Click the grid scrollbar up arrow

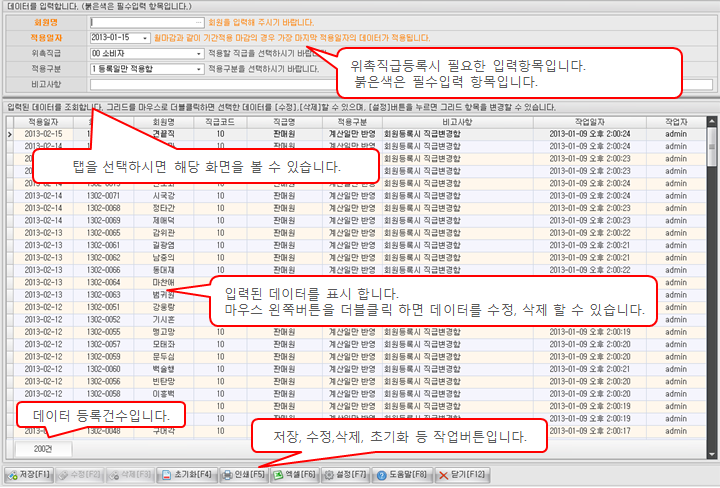point(712,122)
